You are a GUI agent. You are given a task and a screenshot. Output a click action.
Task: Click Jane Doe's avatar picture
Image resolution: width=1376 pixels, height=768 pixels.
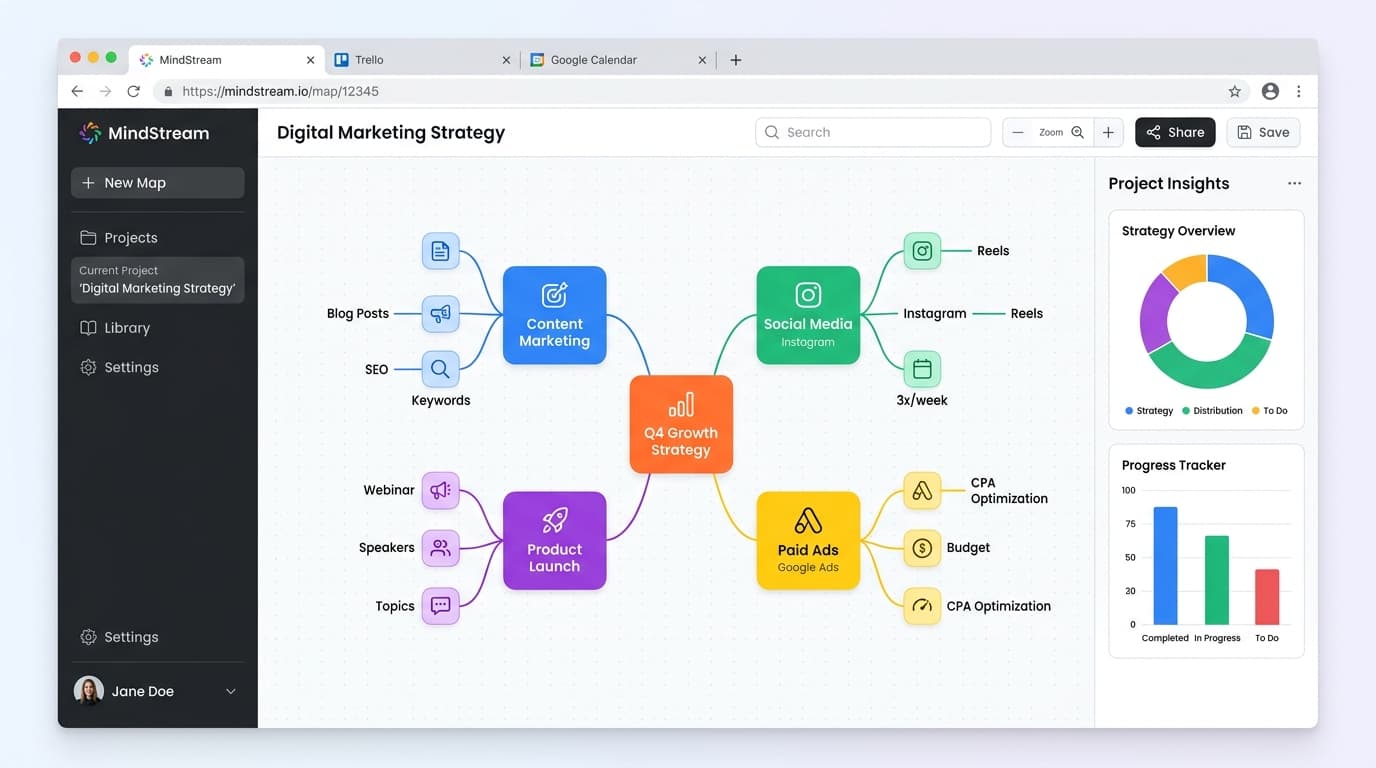coord(88,691)
